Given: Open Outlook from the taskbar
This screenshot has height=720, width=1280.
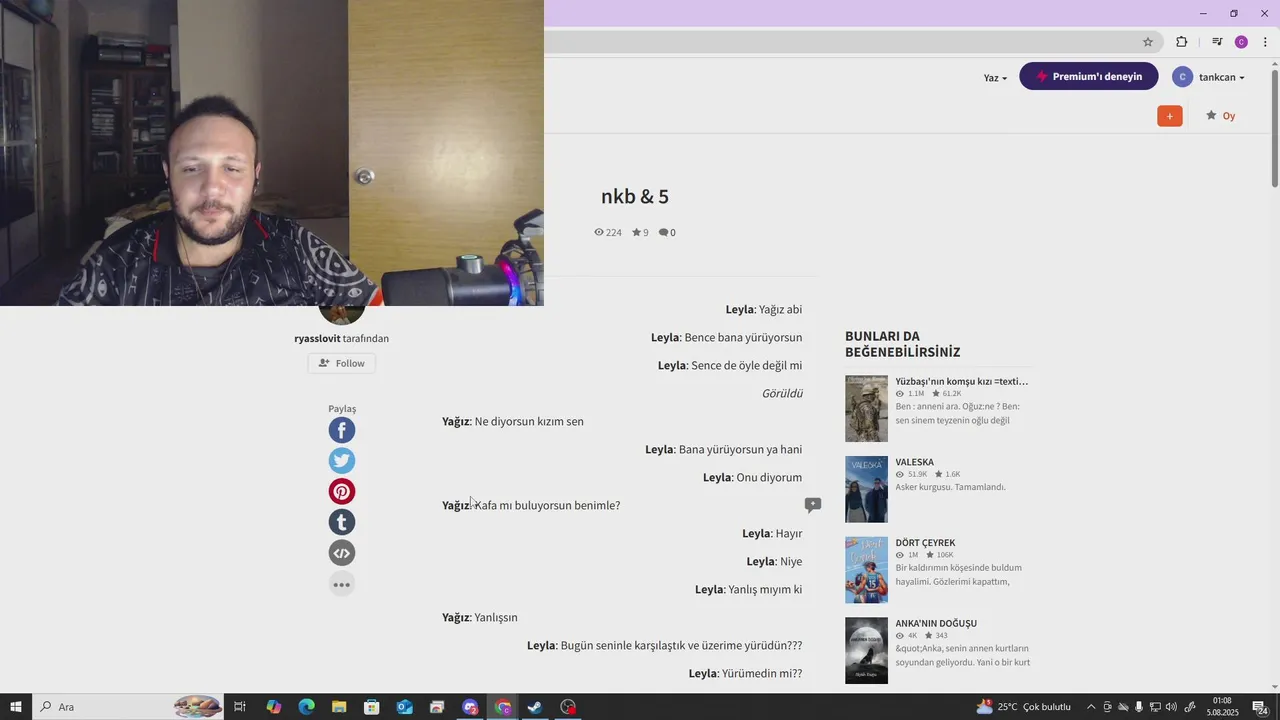Looking at the screenshot, I should coord(404,707).
